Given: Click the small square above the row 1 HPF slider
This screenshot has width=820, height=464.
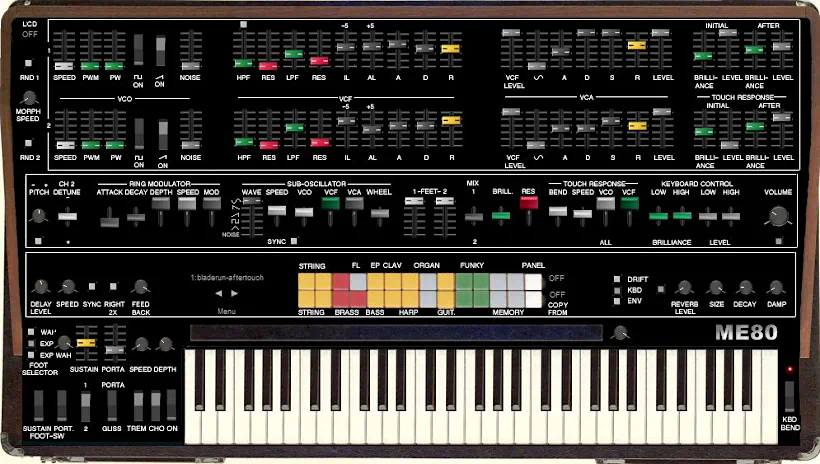Looking at the screenshot, I should point(243,25).
